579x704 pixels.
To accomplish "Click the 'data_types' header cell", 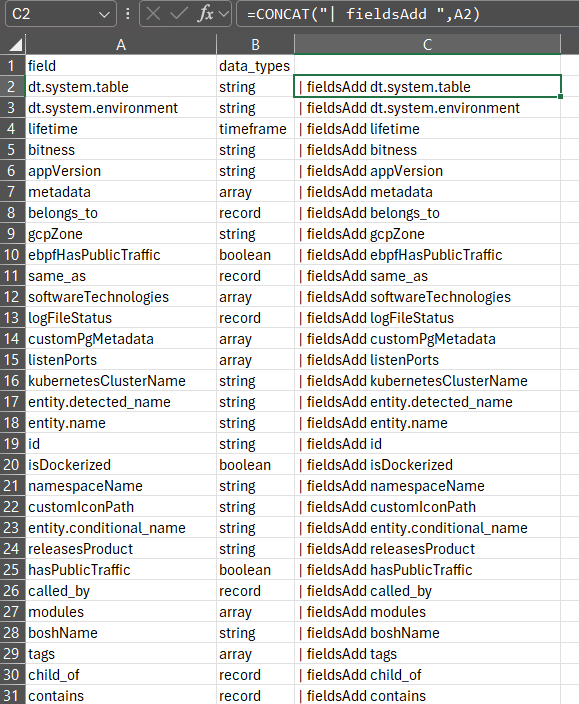I will point(255,66).
